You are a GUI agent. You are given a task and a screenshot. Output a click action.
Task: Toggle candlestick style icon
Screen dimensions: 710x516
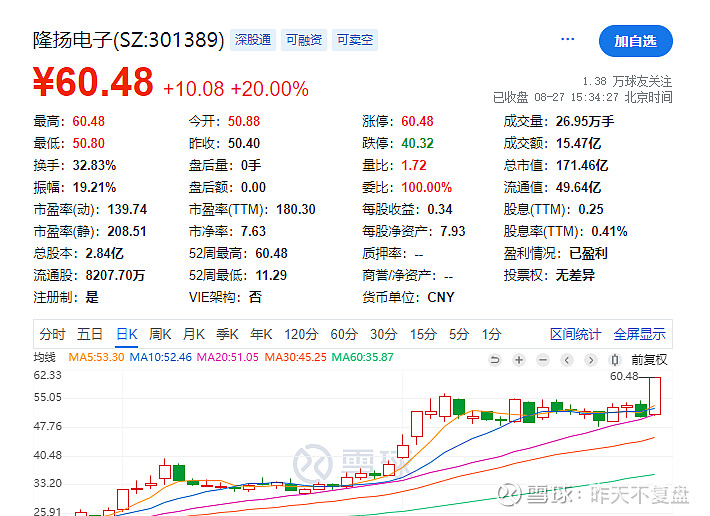click(x=614, y=360)
